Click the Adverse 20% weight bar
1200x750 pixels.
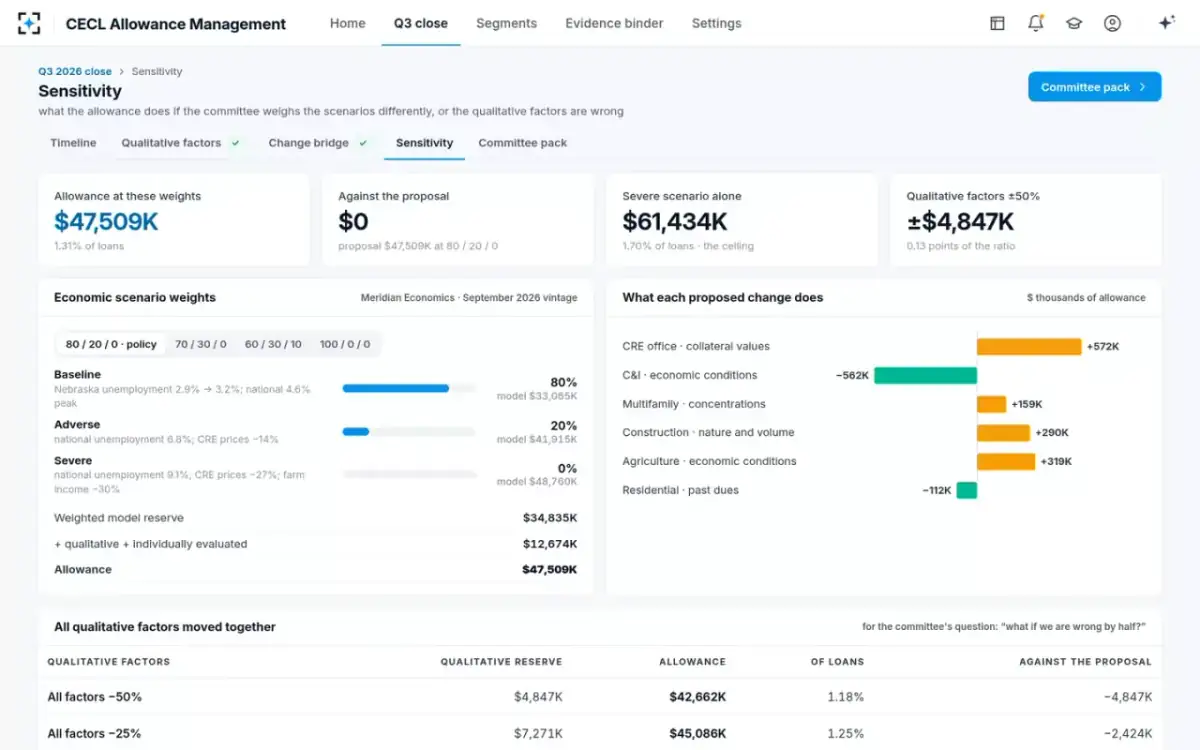click(x=409, y=432)
